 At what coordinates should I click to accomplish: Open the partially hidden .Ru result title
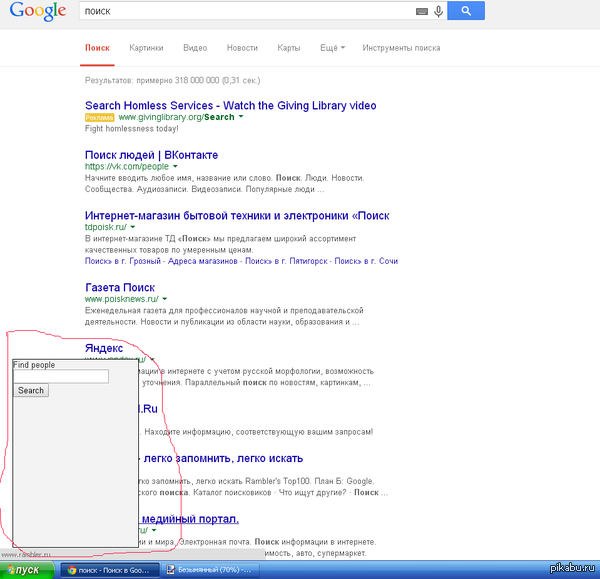[x=148, y=409]
